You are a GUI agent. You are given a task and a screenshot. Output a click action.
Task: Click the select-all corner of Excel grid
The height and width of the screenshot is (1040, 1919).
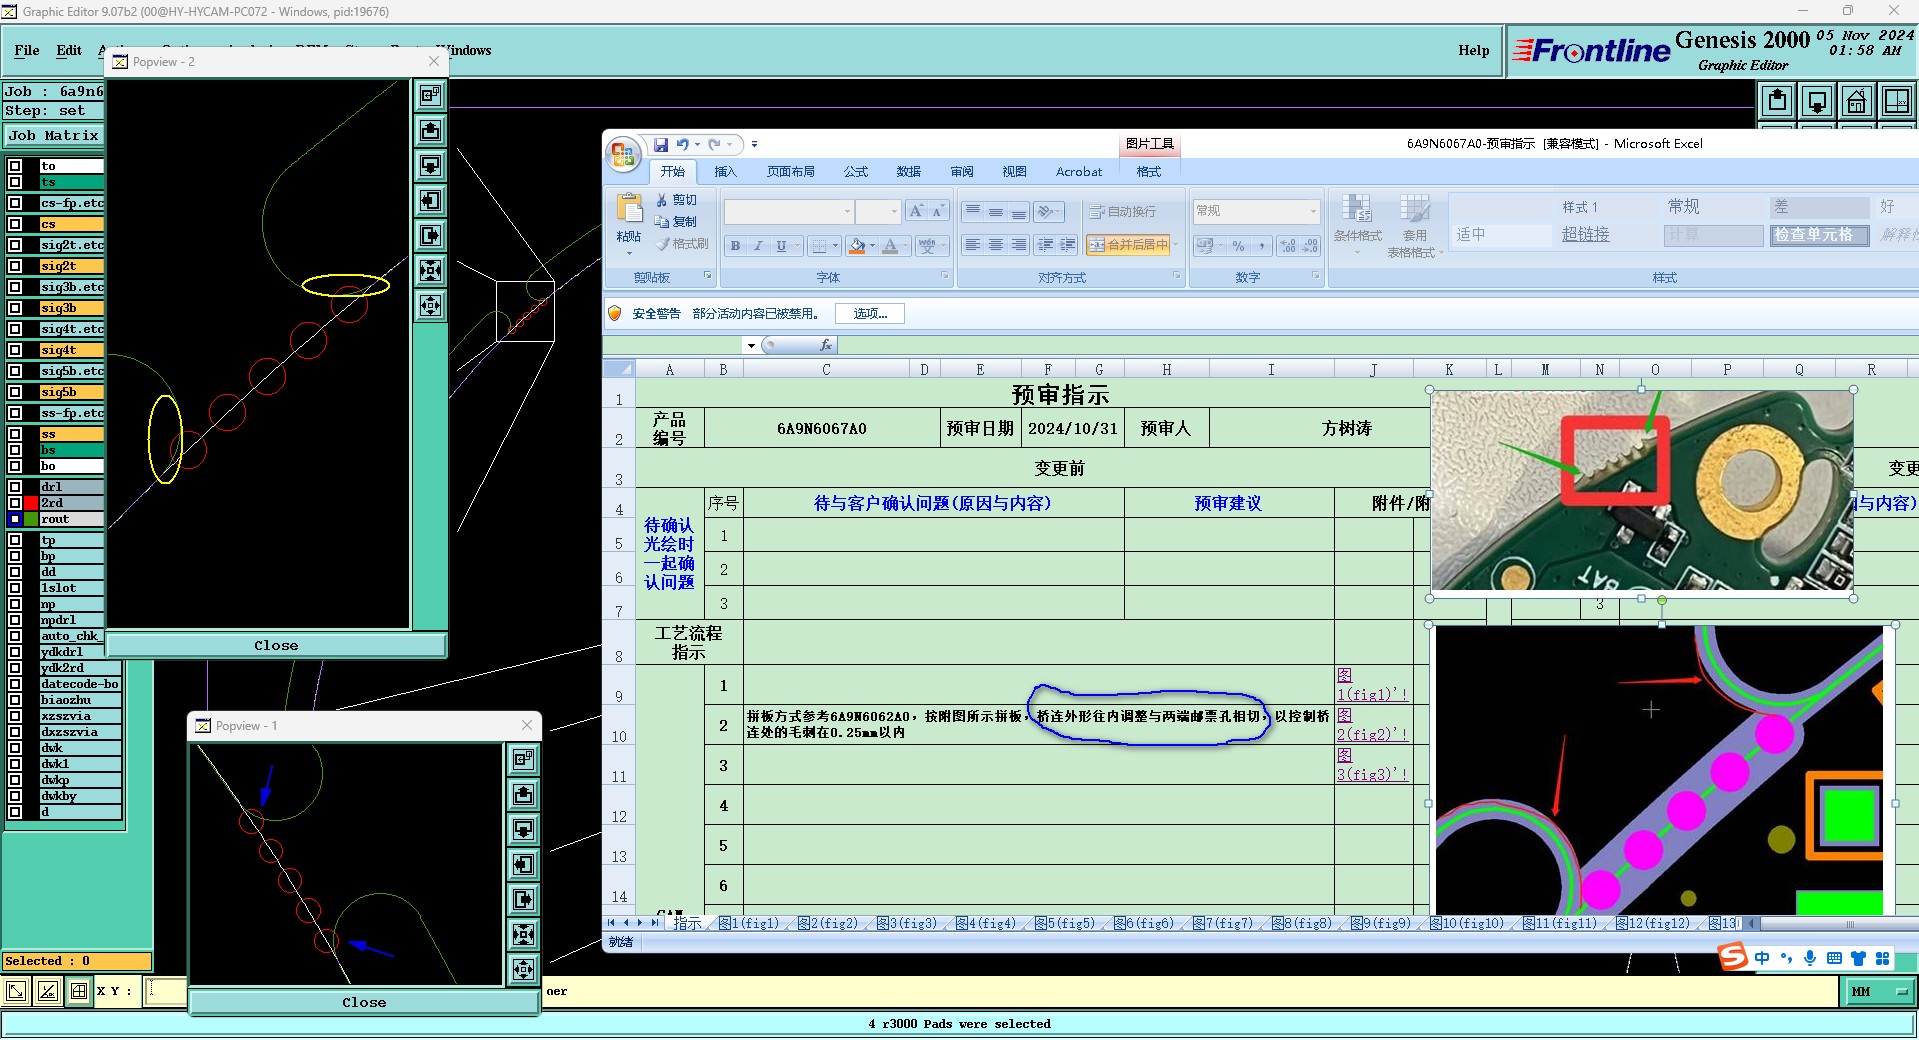pyautogui.click(x=619, y=369)
